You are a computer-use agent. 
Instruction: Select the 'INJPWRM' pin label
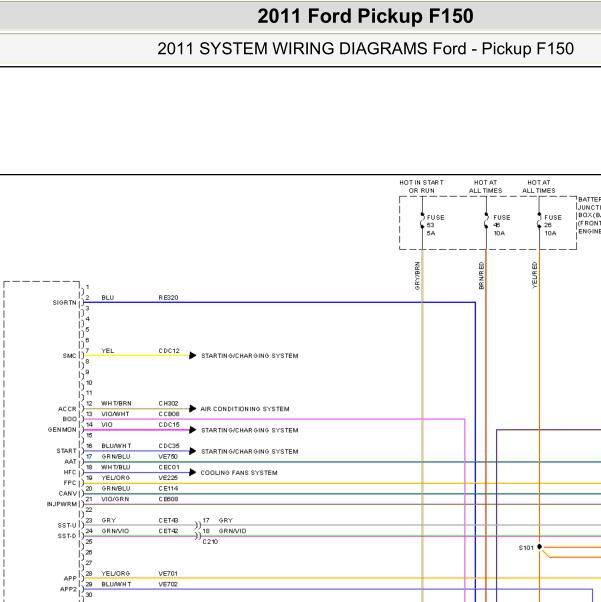tap(62, 504)
